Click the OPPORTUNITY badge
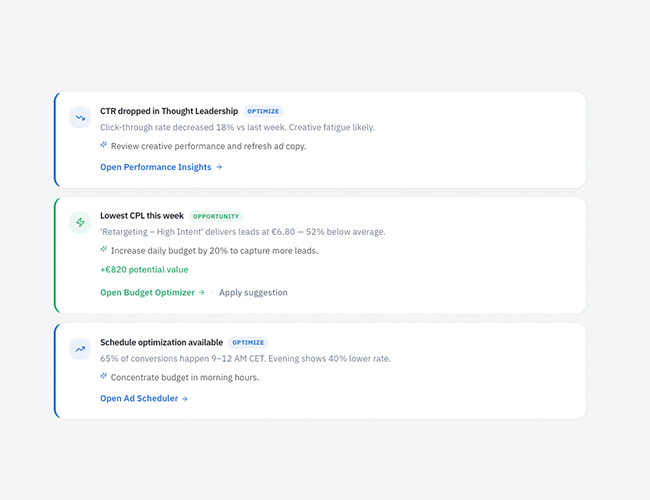Screen dimensions: 650x500 (216, 216)
